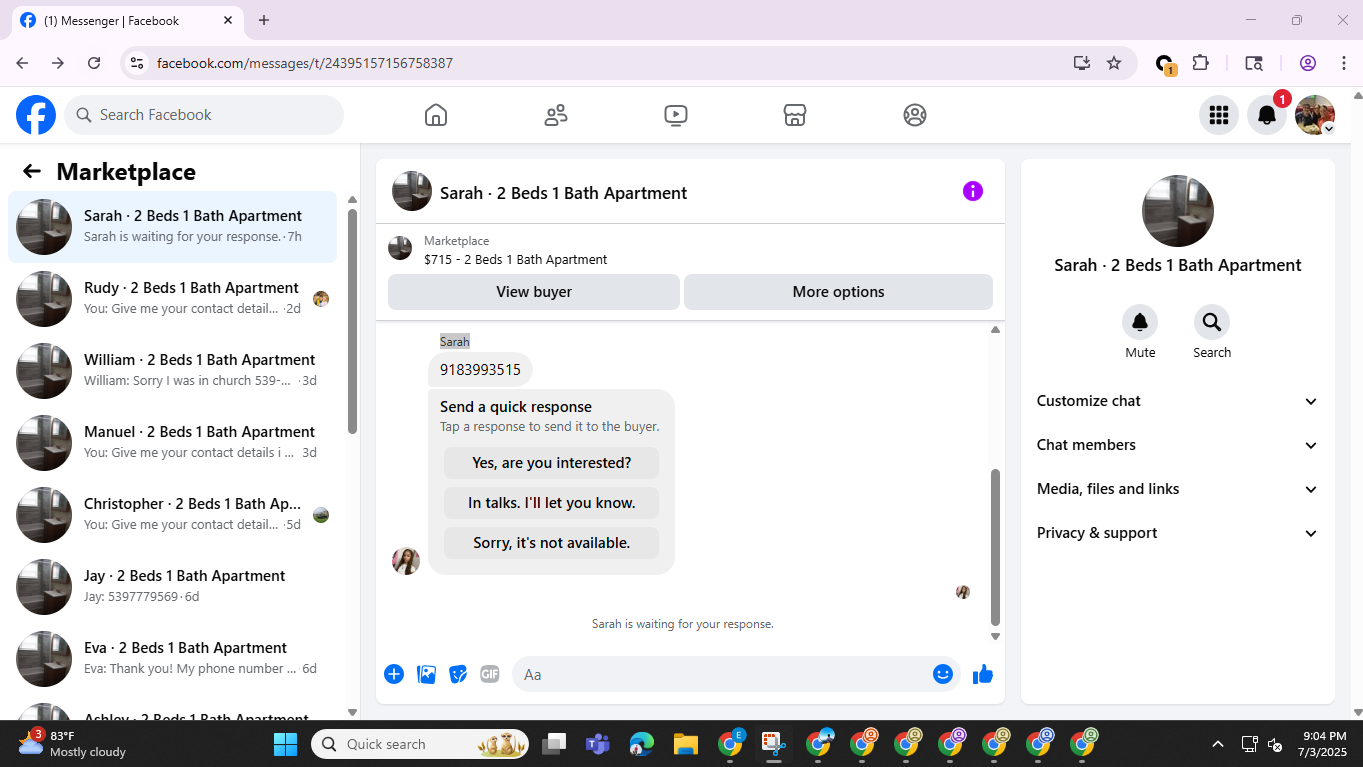Image resolution: width=1363 pixels, height=767 pixels.
Task: Bookmark this page with the star icon
Action: [1114, 63]
